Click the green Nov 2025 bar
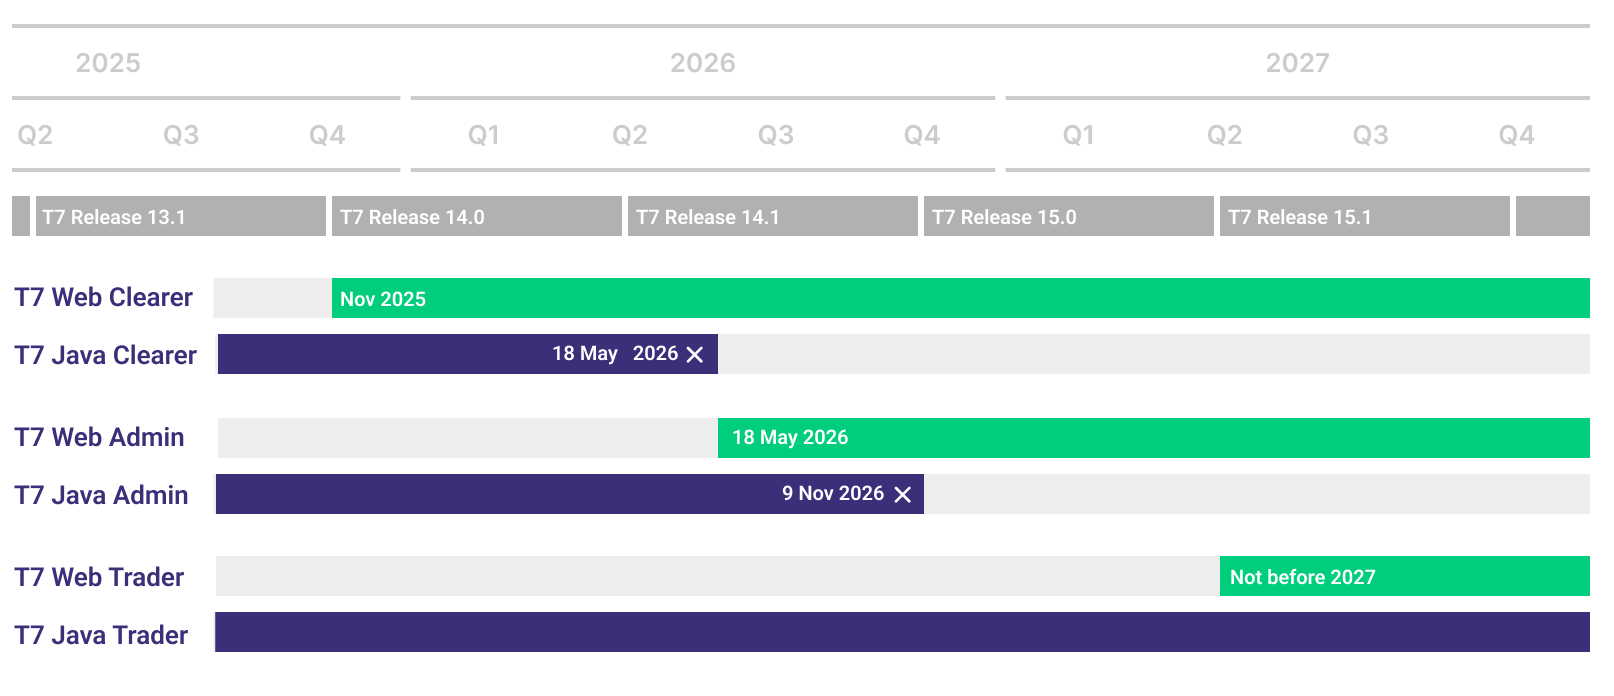 (x=960, y=299)
